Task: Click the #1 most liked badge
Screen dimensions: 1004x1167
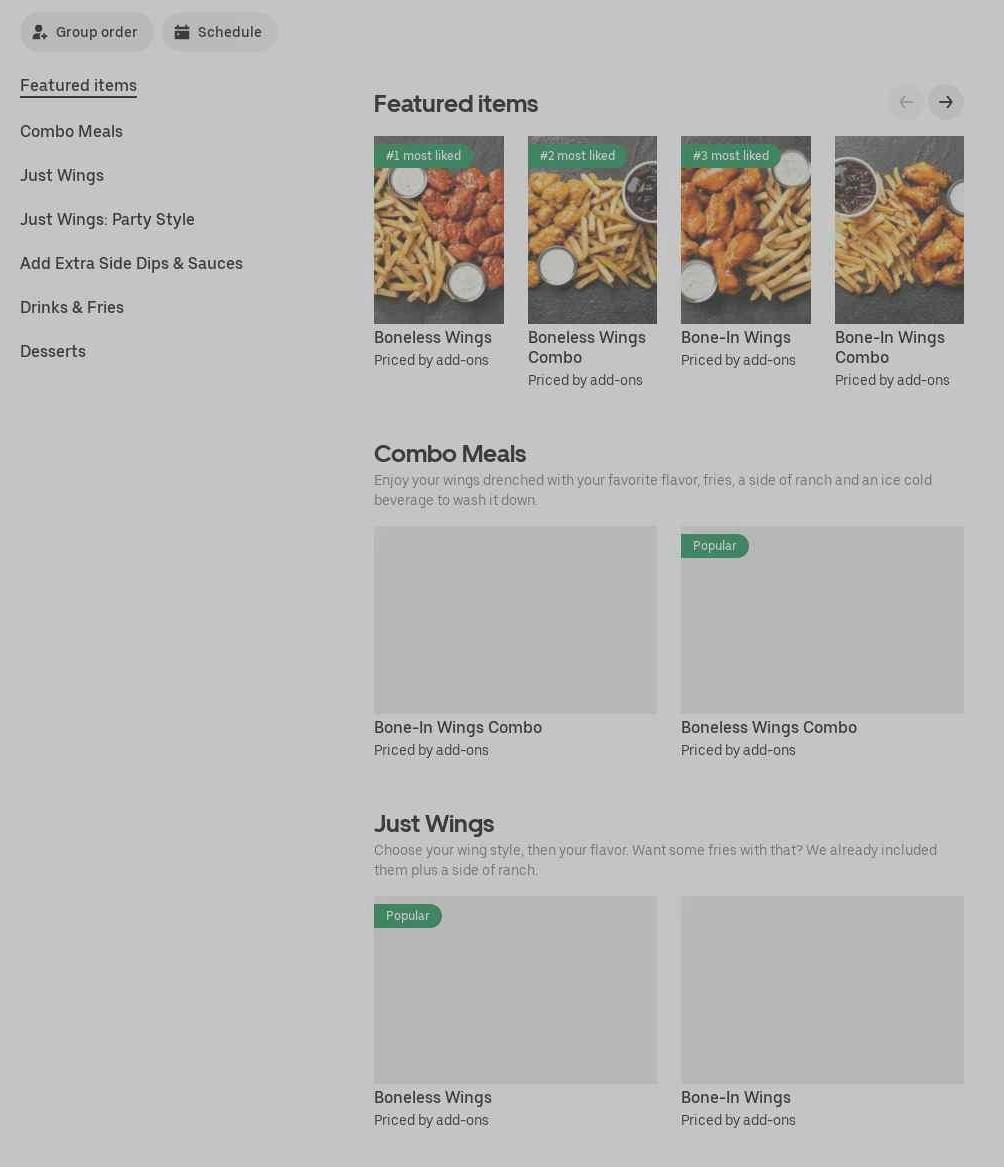Action: pyautogui.click(x=423, y=156)
